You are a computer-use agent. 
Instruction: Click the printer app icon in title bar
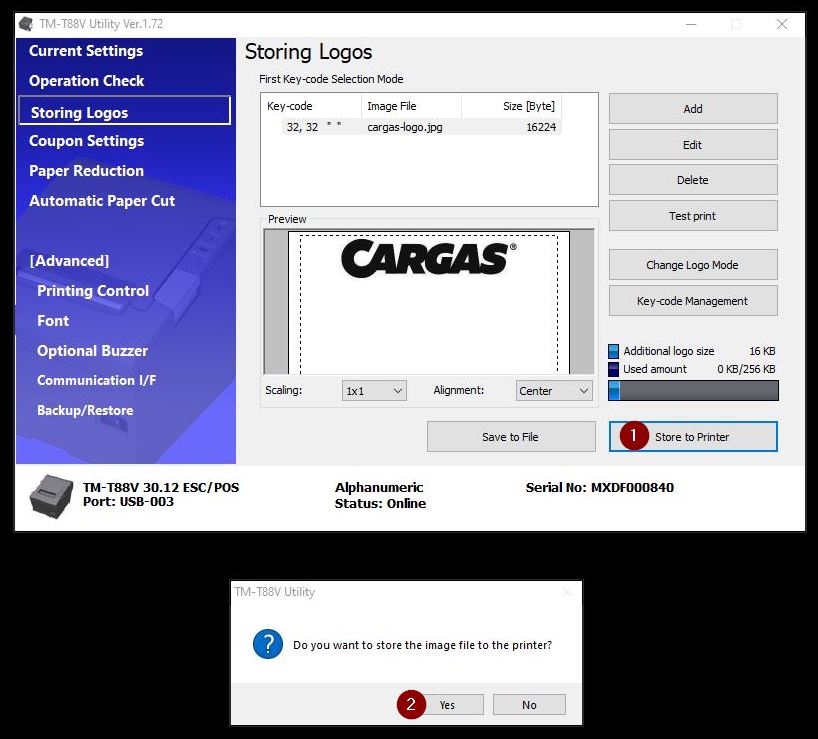click(x=26, y=24)
